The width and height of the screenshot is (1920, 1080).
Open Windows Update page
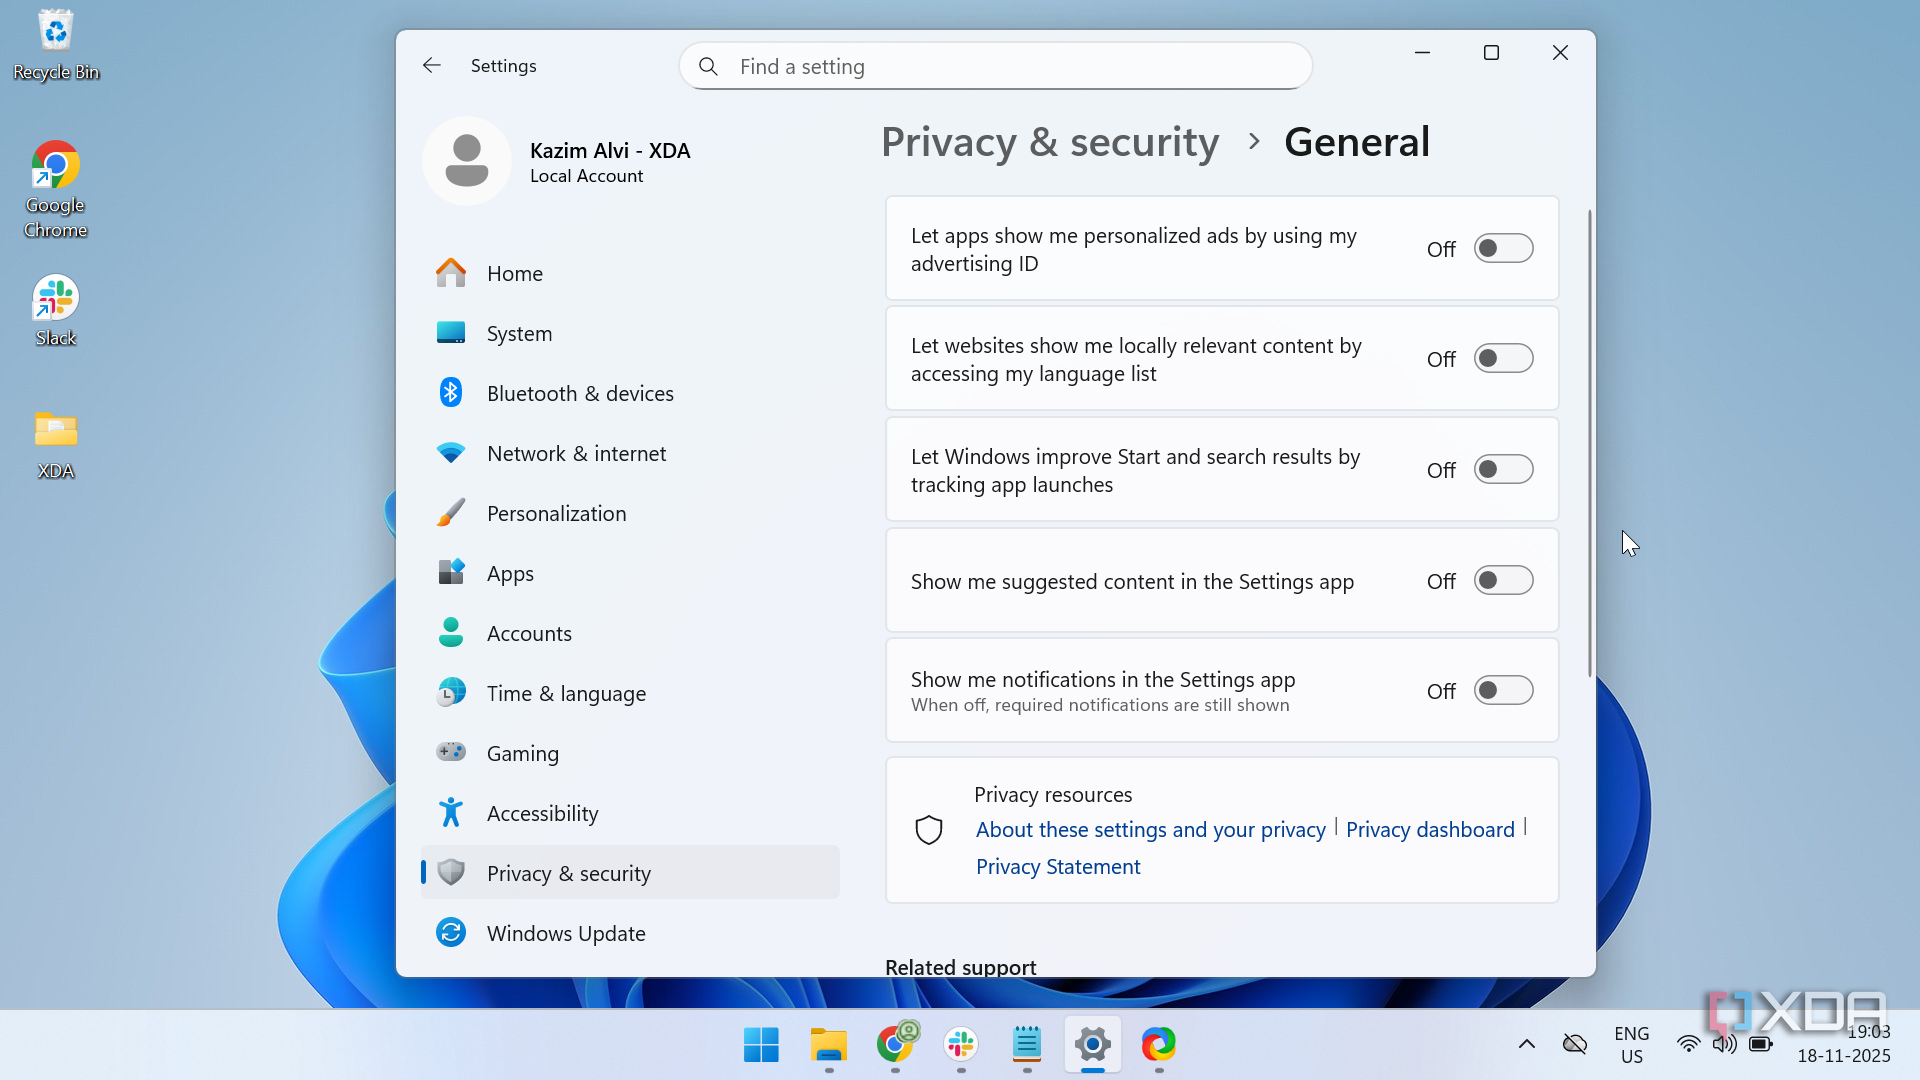click(x=565, y=934)
